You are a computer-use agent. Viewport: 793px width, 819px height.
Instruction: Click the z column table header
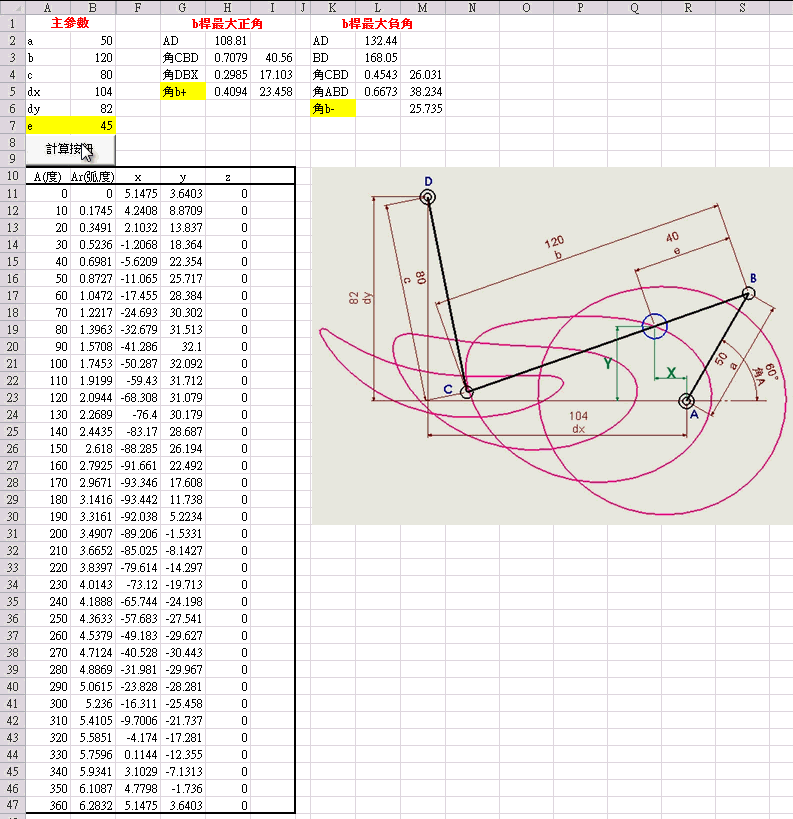click(x=228, y=177)
